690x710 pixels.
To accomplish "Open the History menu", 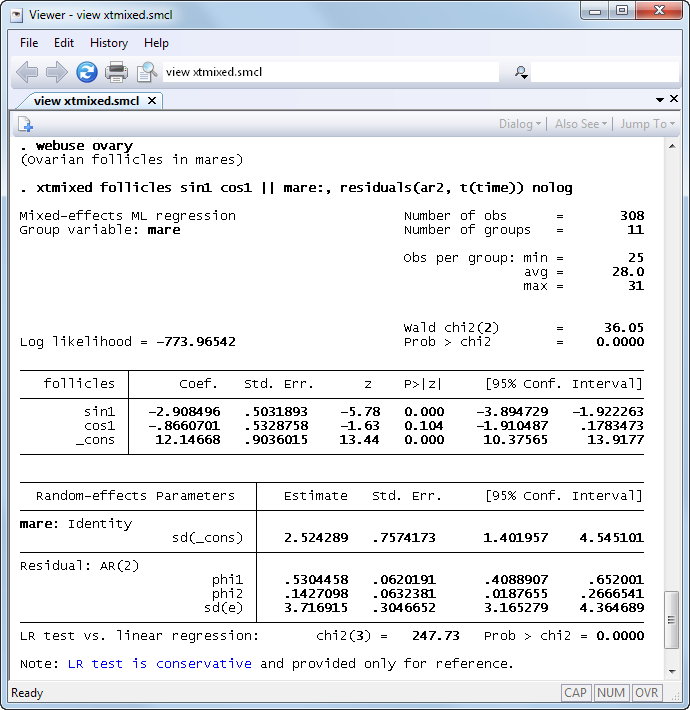I will click(x=108, y=43).
